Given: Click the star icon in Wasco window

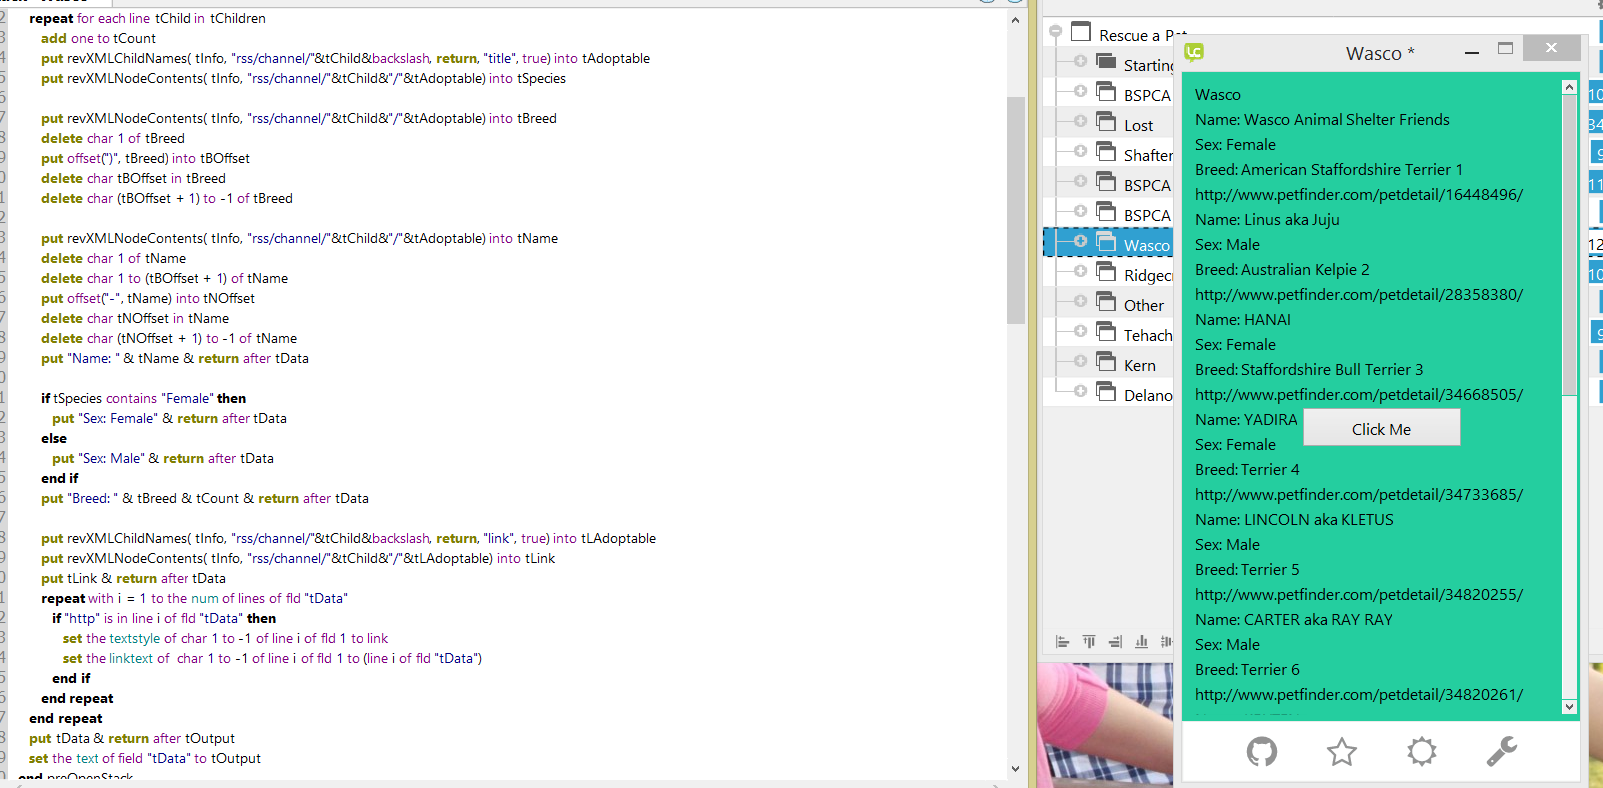Looking at the screenshot, I should click(x=1341, y=751).
